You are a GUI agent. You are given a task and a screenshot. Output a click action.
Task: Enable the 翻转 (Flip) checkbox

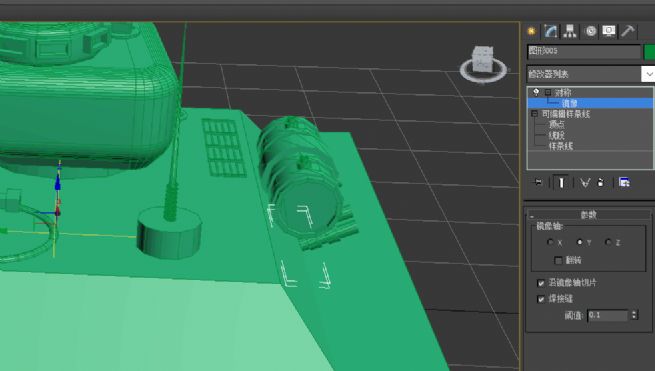[x=558, y=260]
